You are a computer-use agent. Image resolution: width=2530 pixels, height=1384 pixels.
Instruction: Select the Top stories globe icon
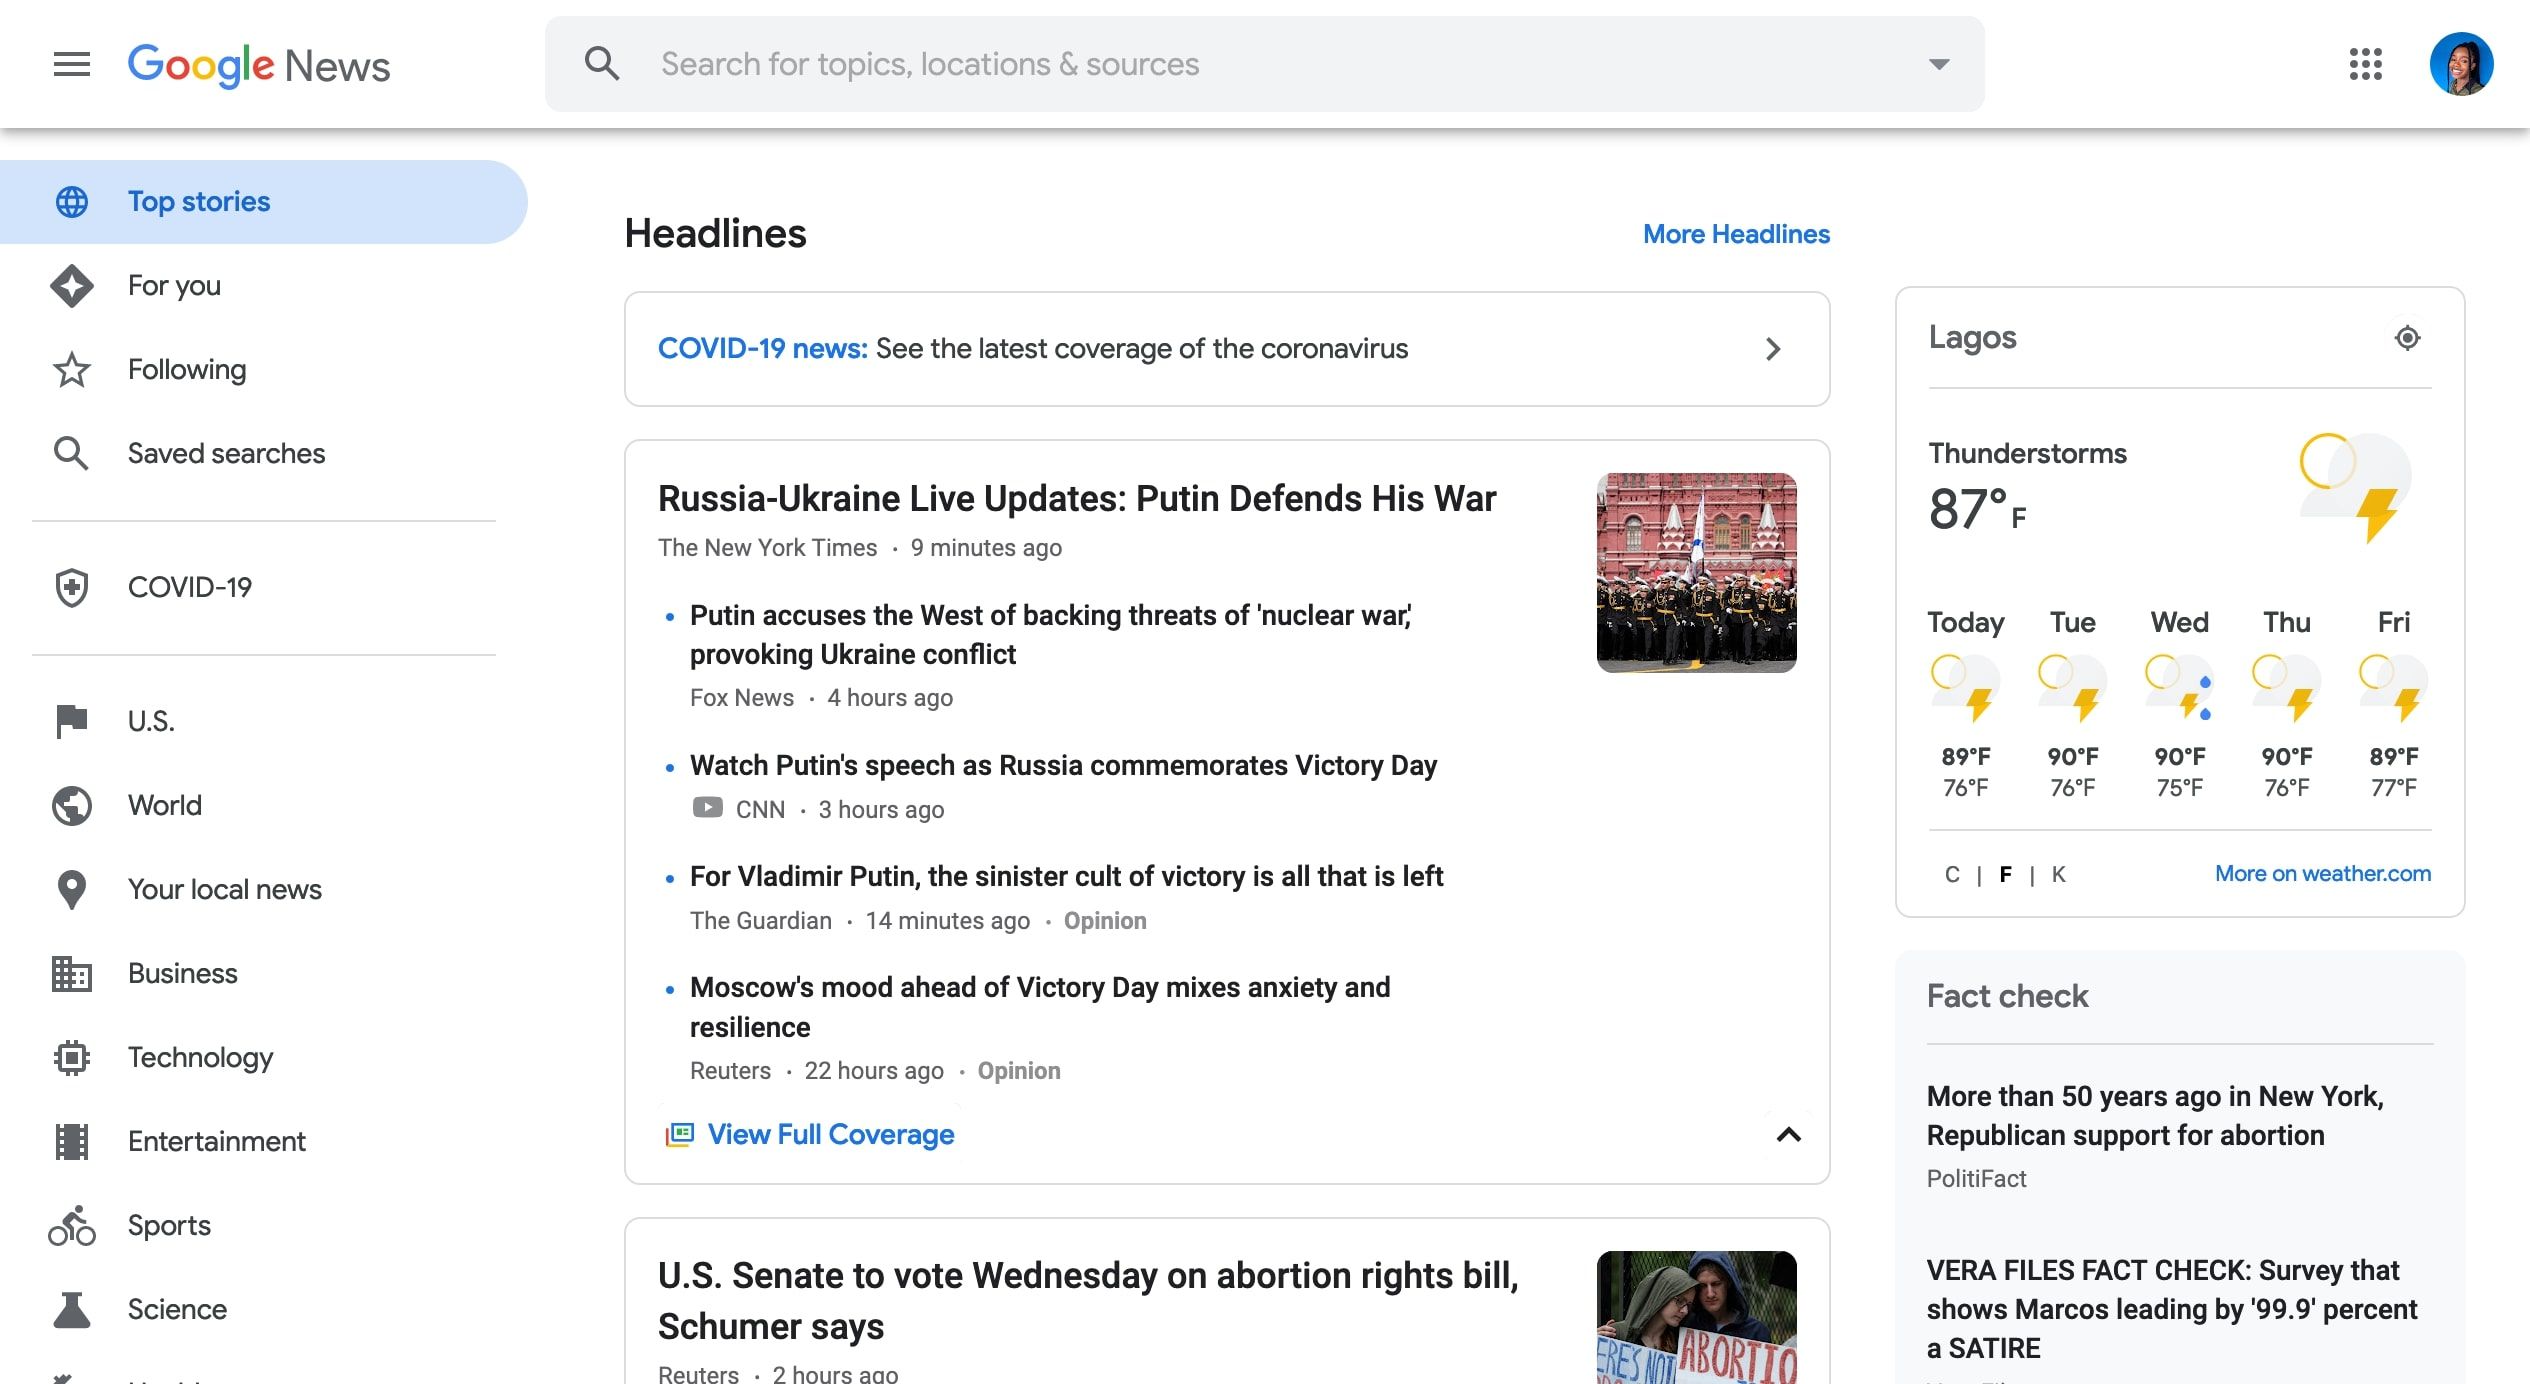(72, 201)
